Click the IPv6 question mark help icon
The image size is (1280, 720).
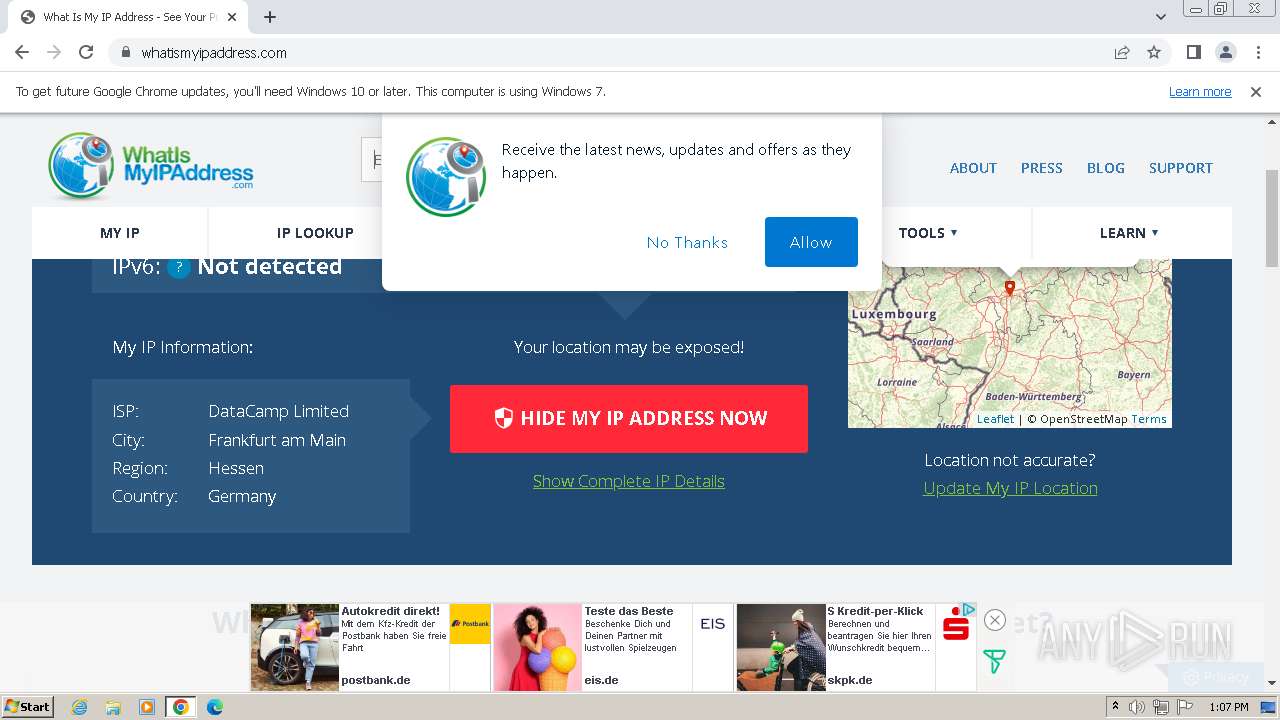pyautogui.click(x=179, y=267)
